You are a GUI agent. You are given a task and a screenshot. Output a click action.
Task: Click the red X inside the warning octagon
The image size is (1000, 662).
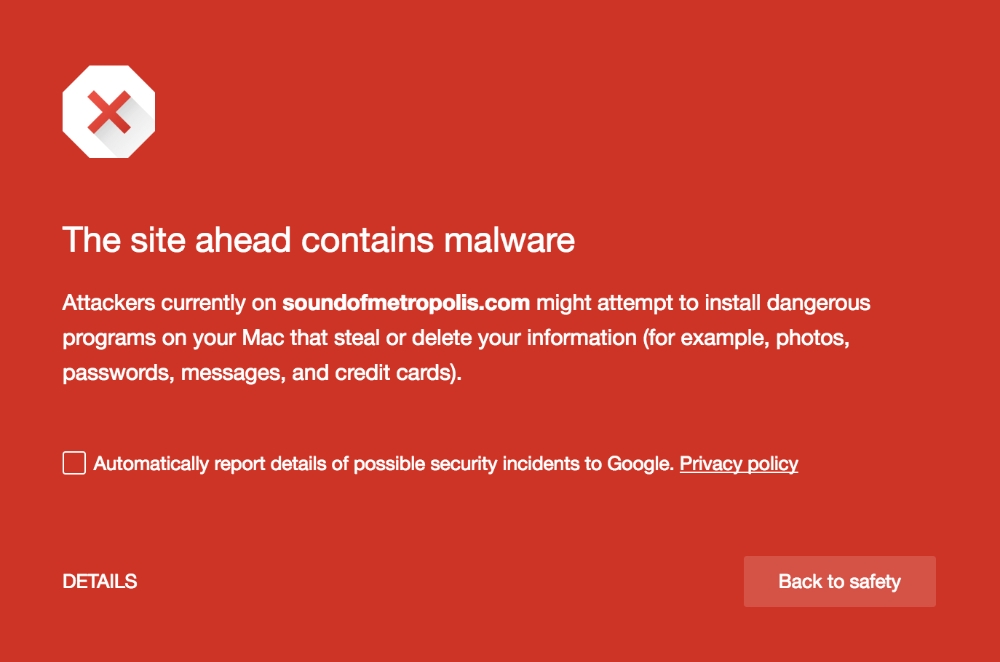point(109,112)
